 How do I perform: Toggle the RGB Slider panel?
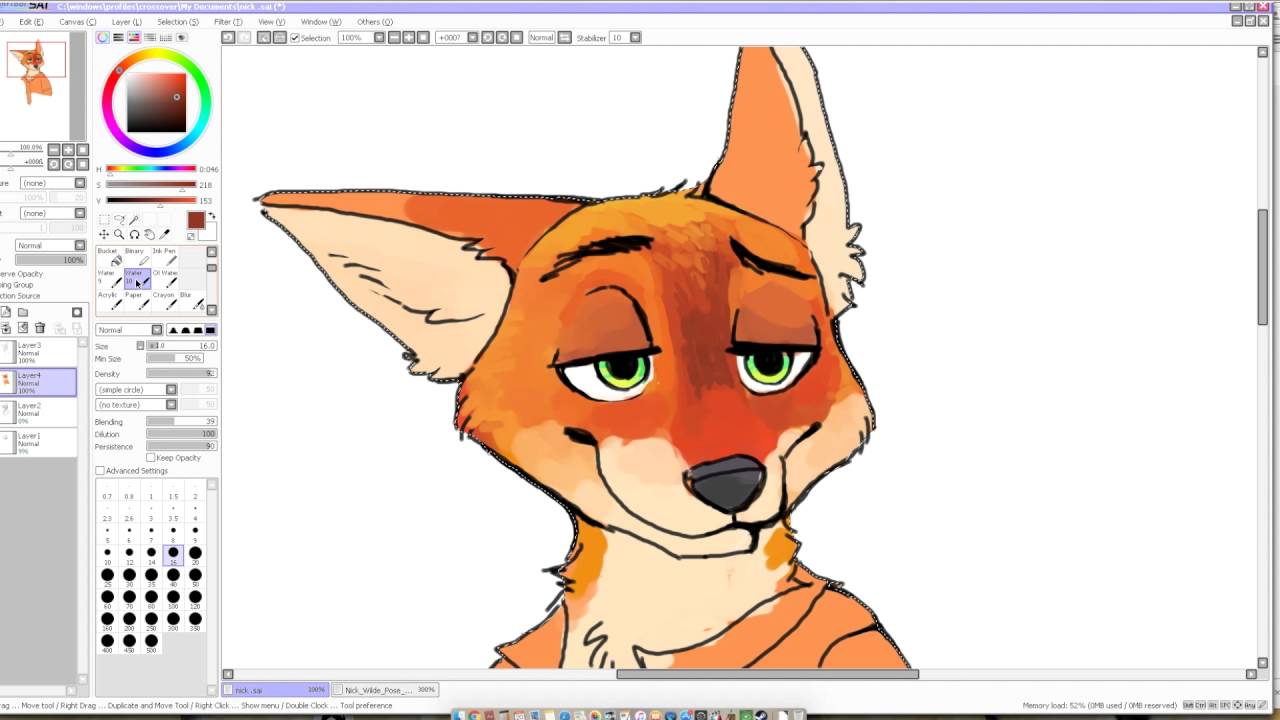(x=118, y=37)
